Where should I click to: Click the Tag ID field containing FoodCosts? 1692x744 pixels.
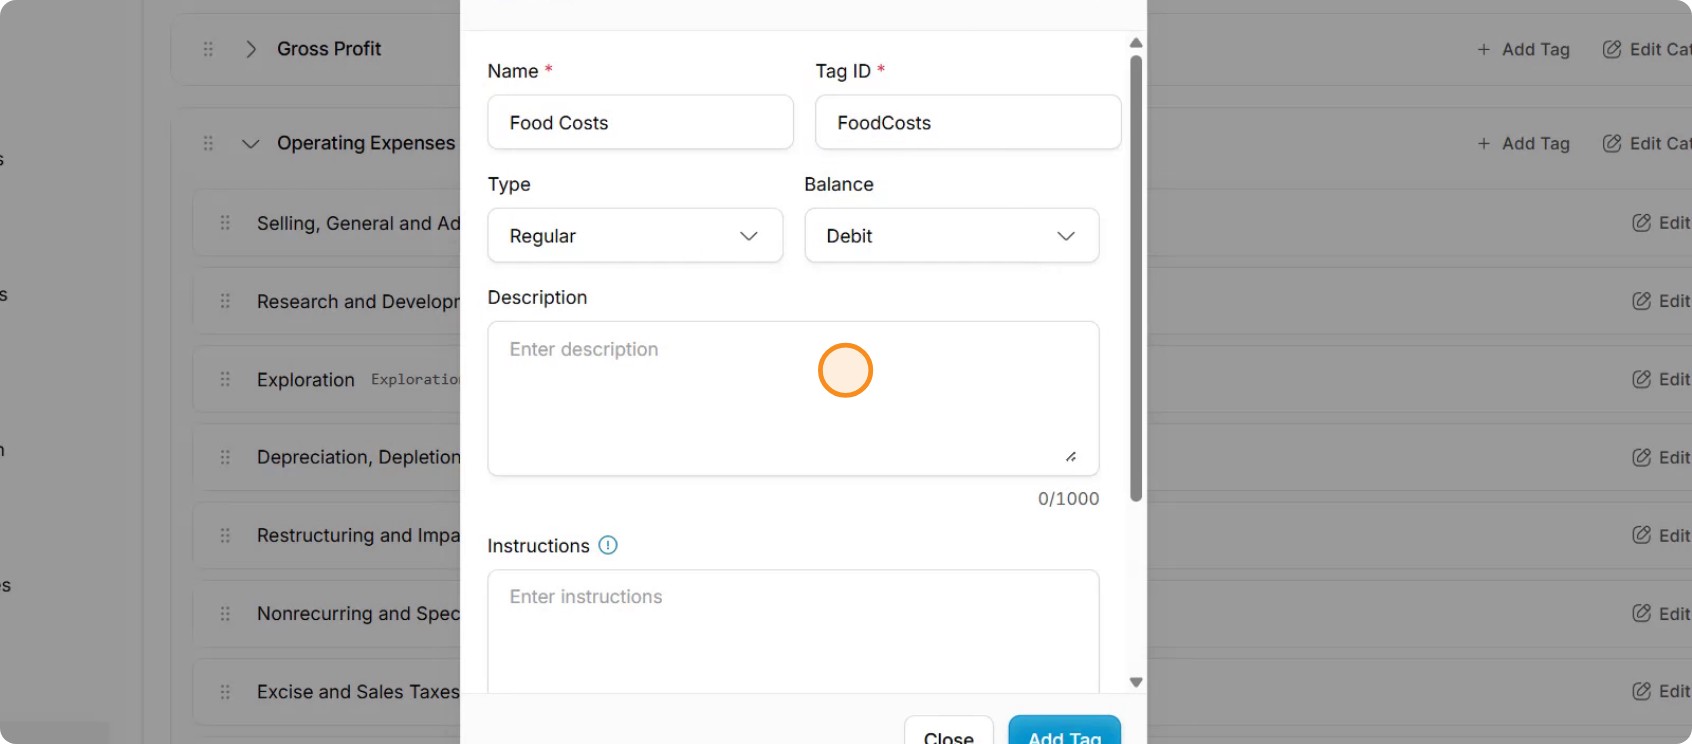[968, 123]
